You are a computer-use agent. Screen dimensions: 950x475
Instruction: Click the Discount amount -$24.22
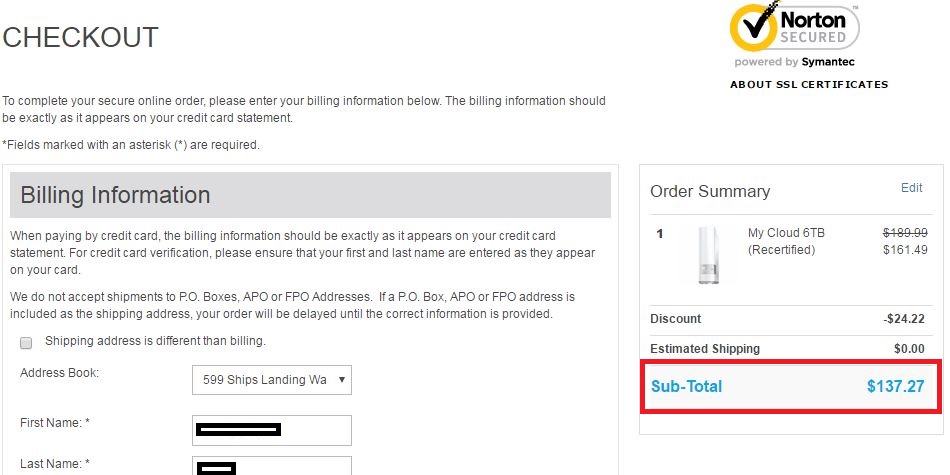(x=904, y=319)
